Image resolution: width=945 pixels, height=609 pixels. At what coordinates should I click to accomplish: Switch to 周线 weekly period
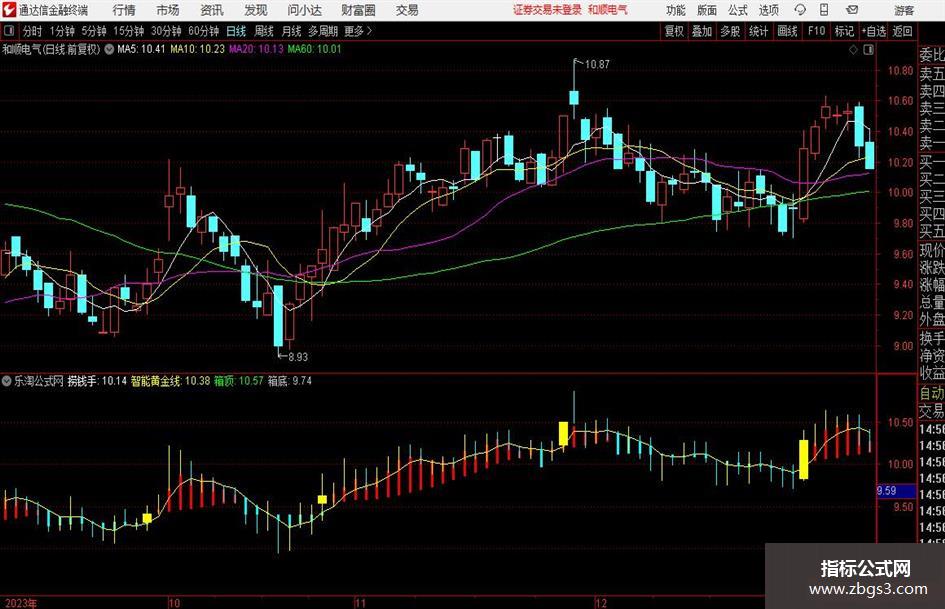point(264,31)
